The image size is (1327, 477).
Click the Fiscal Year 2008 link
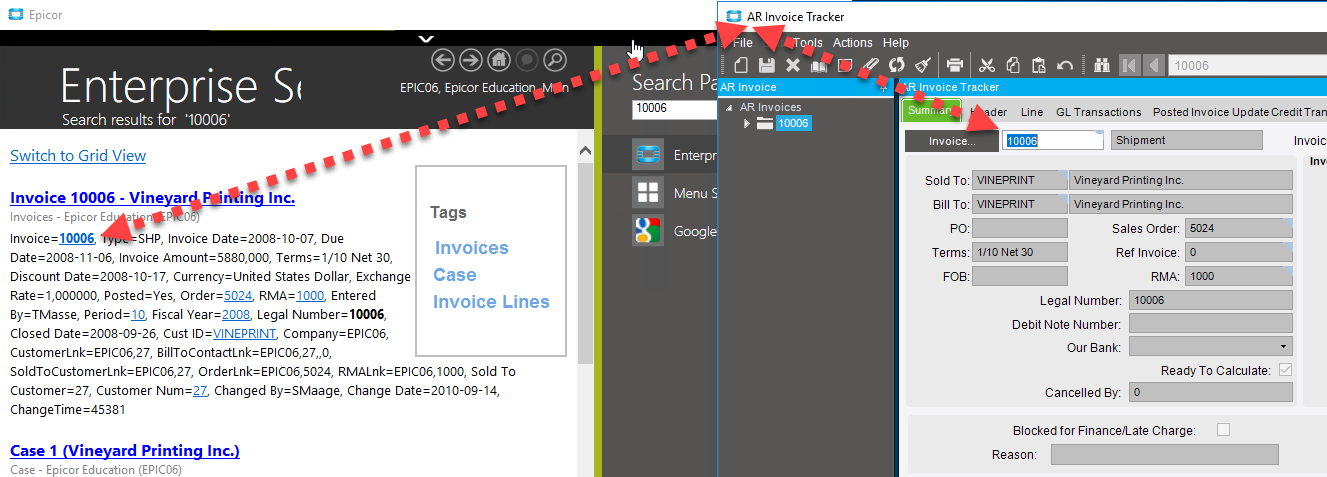click(x=236, y=315)
